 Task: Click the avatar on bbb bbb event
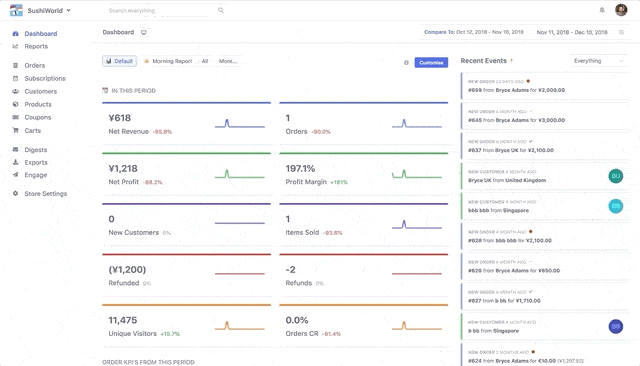[616, 206]
